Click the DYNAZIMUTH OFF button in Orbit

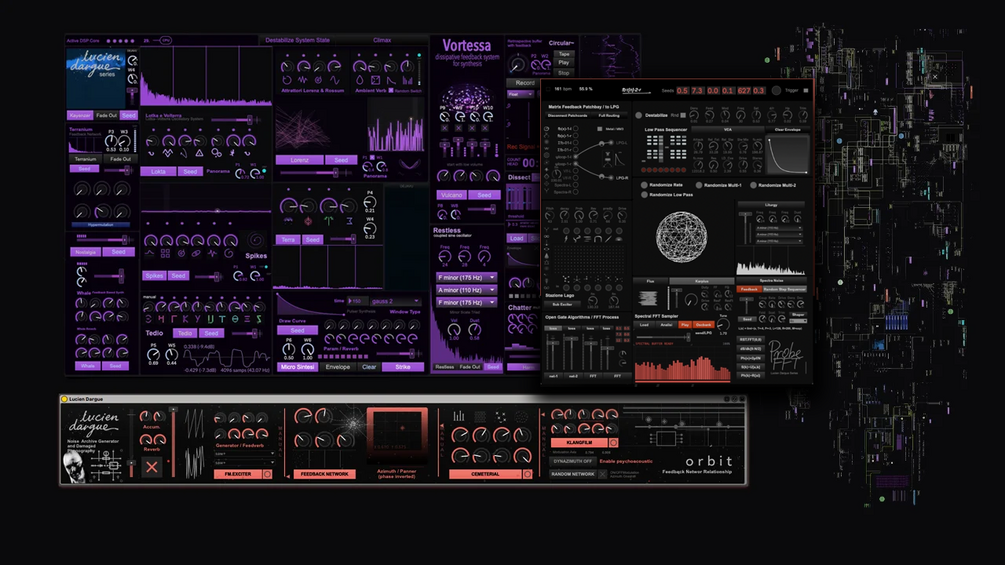click(x=572, y=461)
